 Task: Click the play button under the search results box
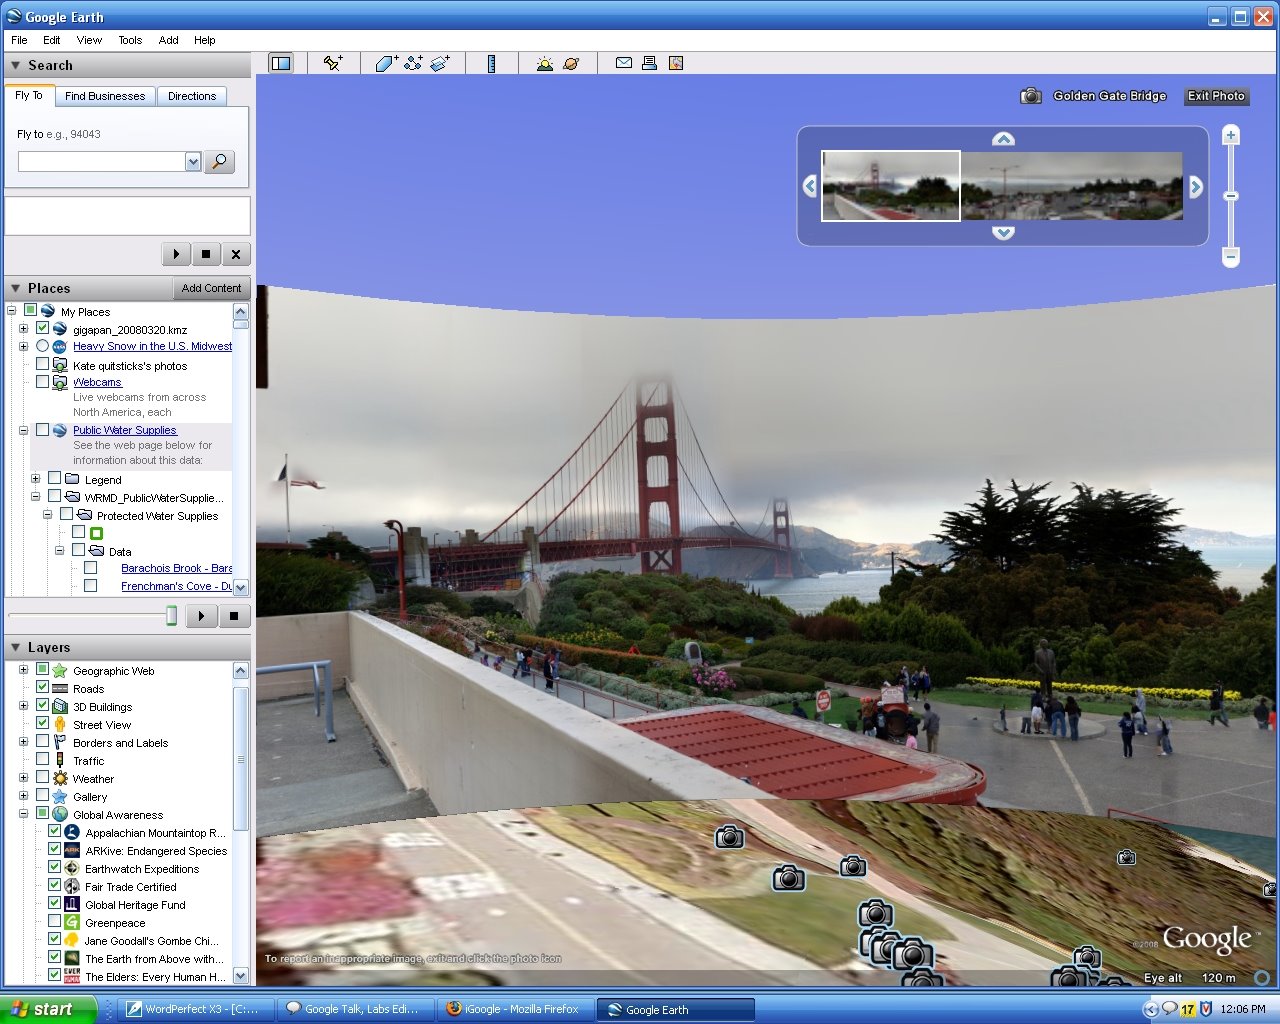point(176,254)
